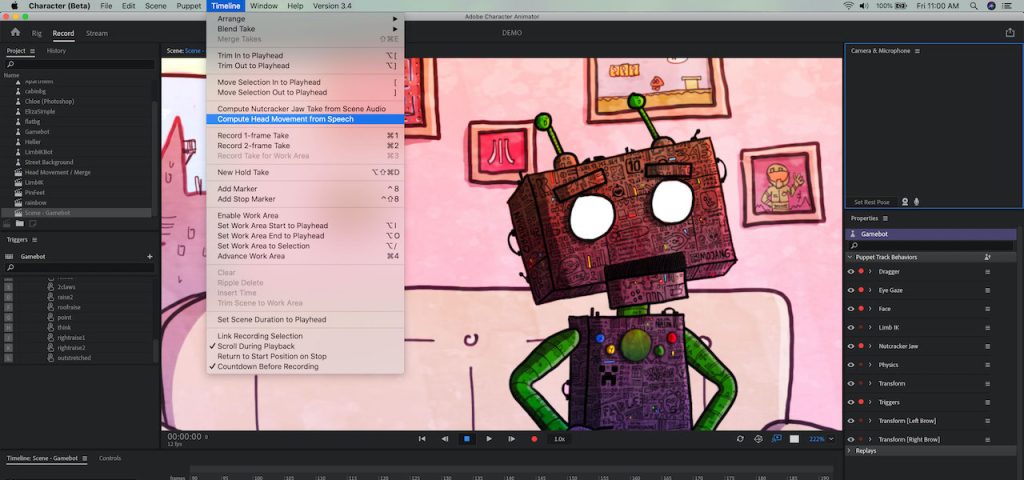Open the Puppet menu
This screenshot has height=480, width=1024.
tap(189, 6)
